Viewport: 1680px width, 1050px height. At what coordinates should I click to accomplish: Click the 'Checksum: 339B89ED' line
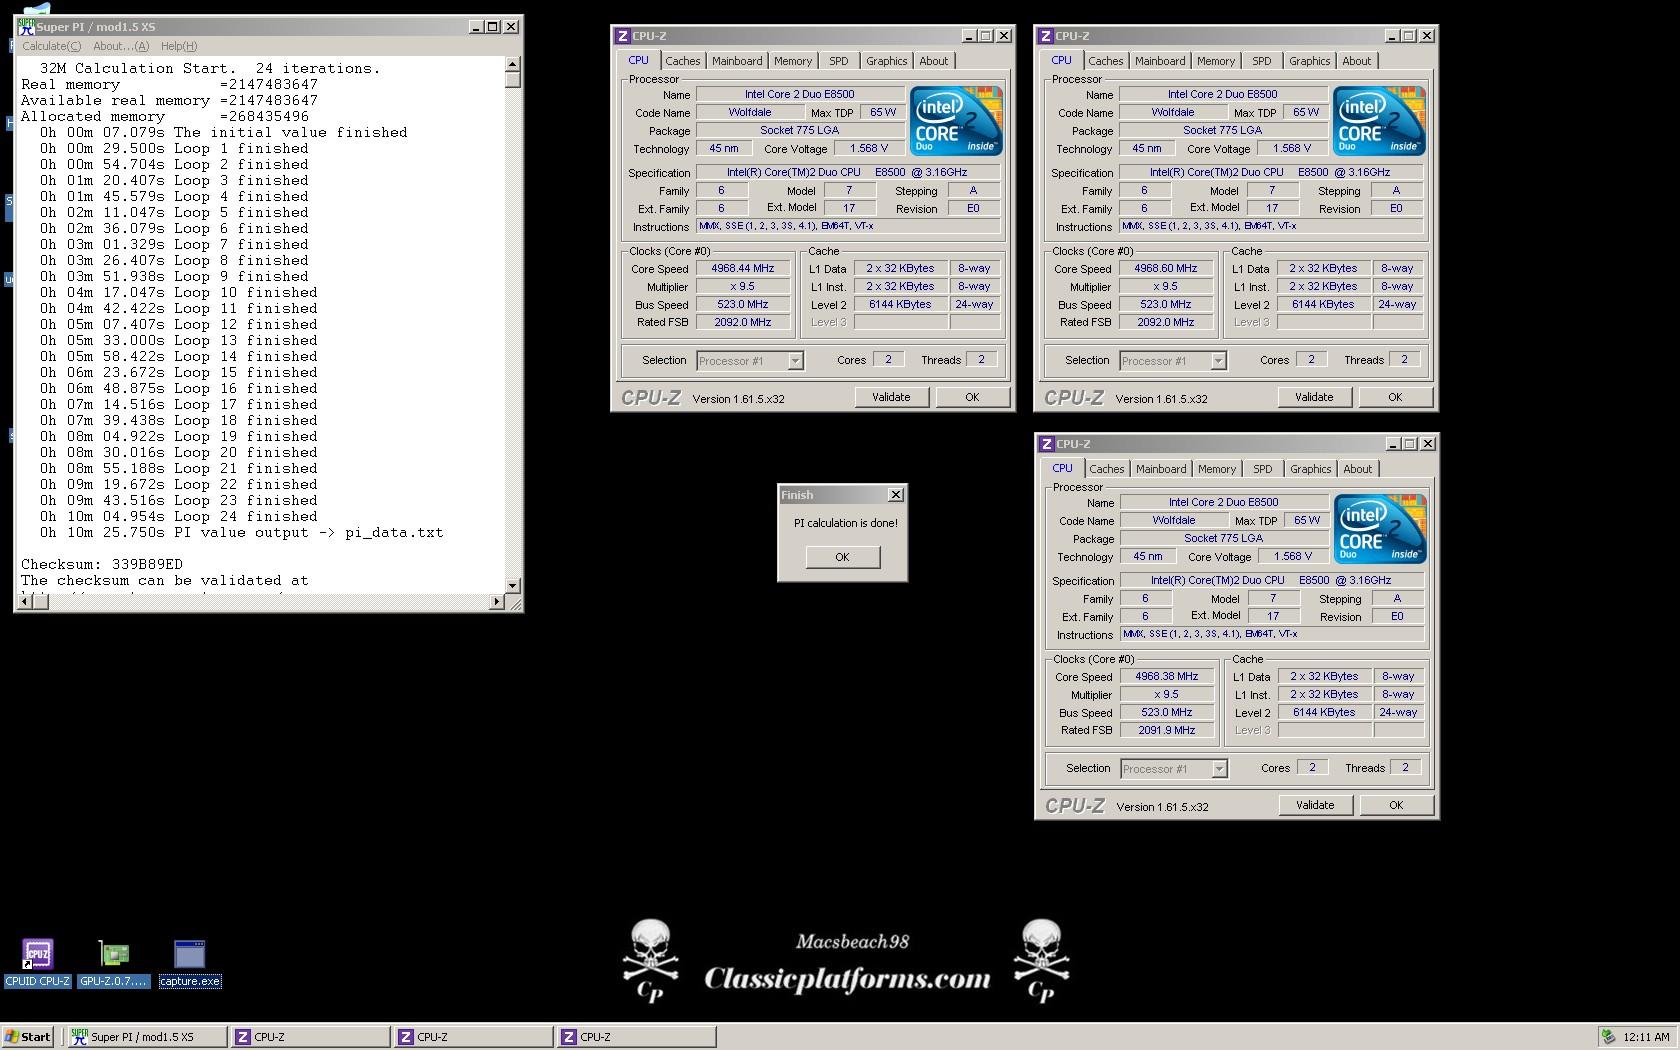[102, 565]
